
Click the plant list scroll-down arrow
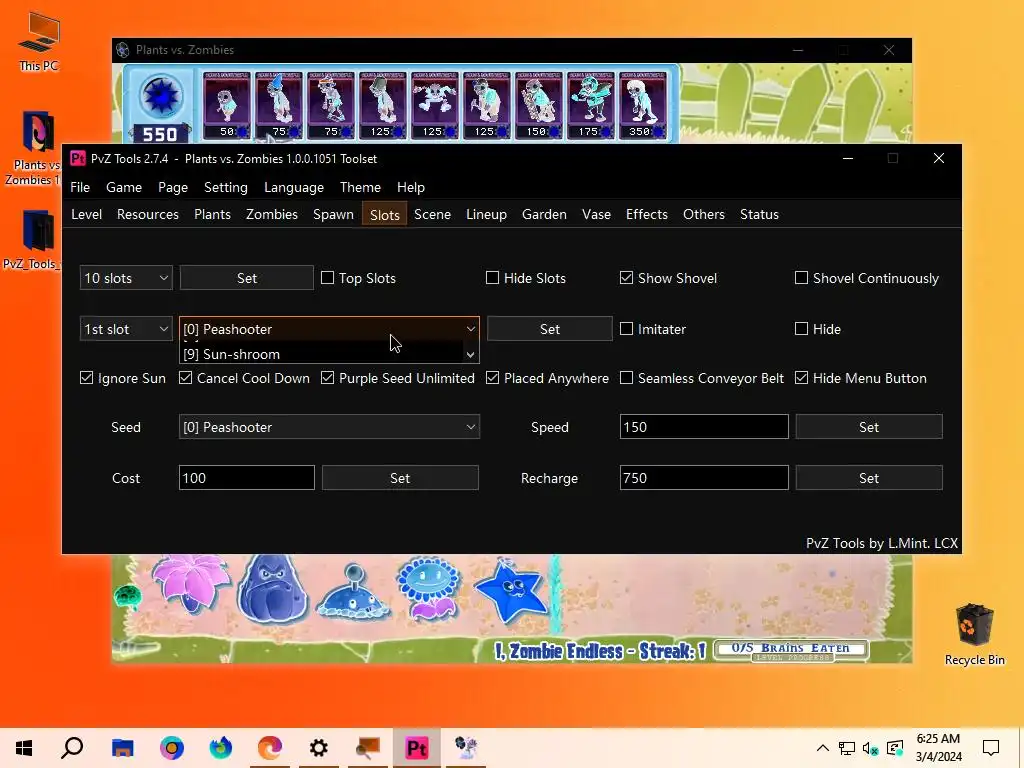point(470,355)
